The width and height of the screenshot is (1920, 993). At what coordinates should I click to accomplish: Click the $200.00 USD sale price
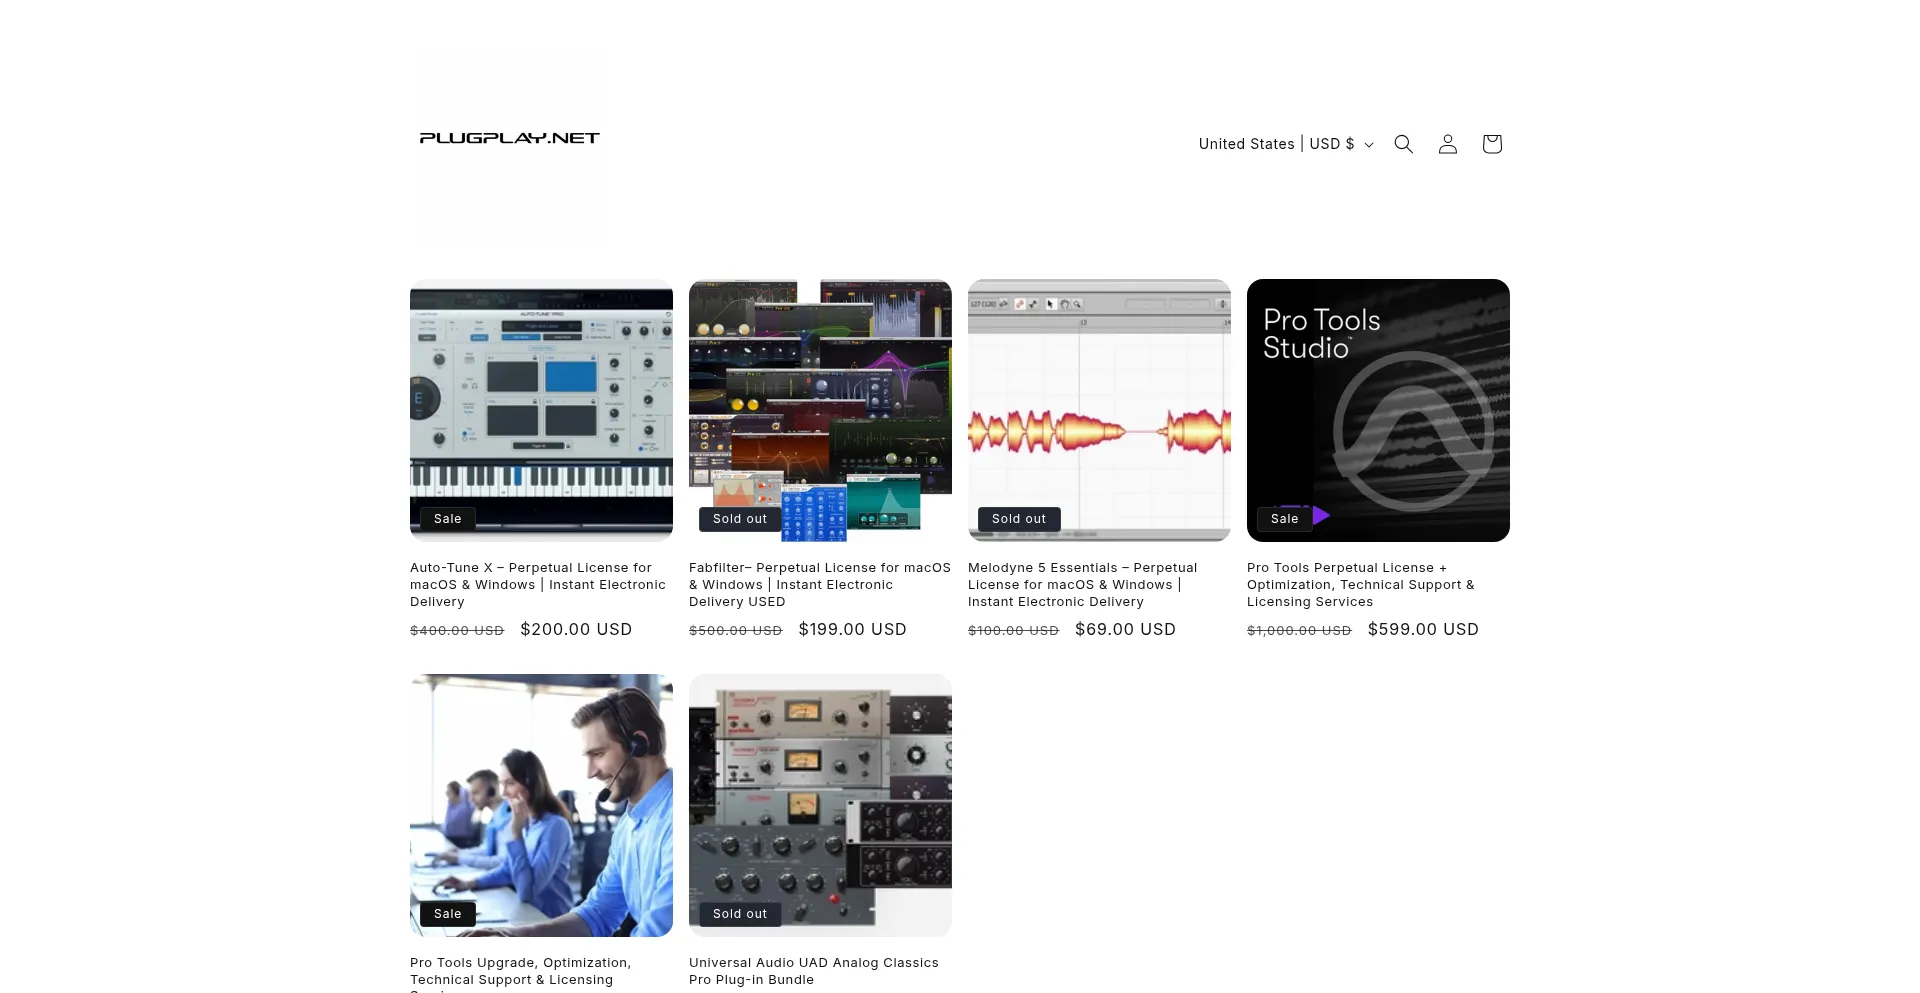(x=576, y=629)
